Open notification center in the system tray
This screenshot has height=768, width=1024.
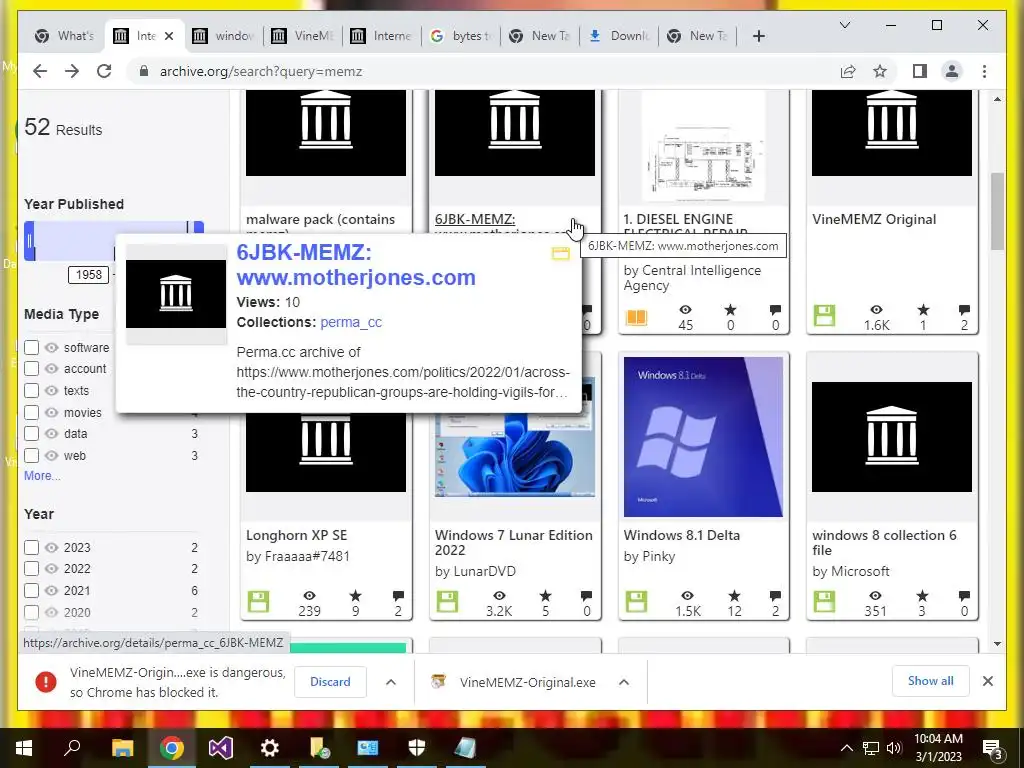click(x=993, y=749)
